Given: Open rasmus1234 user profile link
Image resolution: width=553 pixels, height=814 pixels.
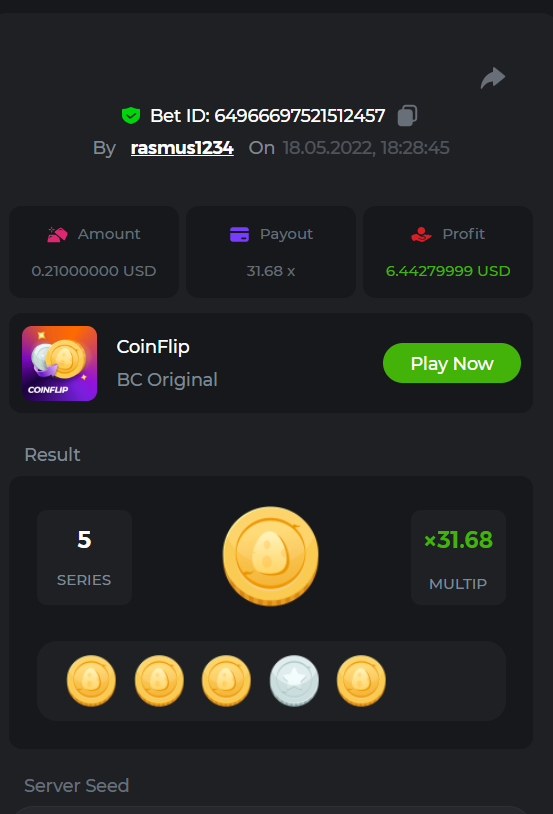Looking at the screenshot, I should coord(182,148).
